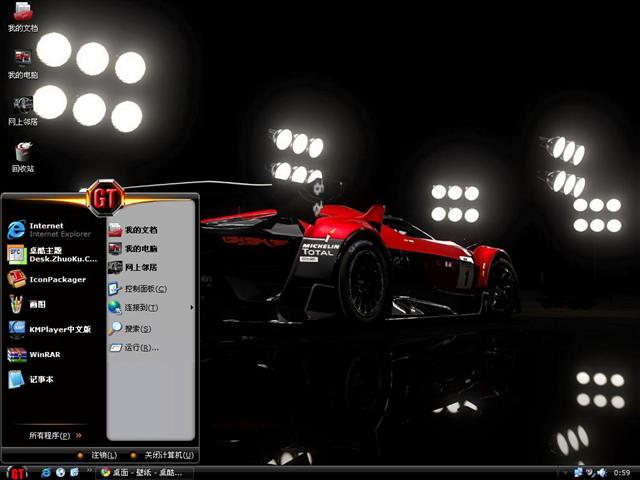The width and height of the screenshot is (640, 480).
Task: Click the GT start button on taskbar
Action: pos(17,473)
